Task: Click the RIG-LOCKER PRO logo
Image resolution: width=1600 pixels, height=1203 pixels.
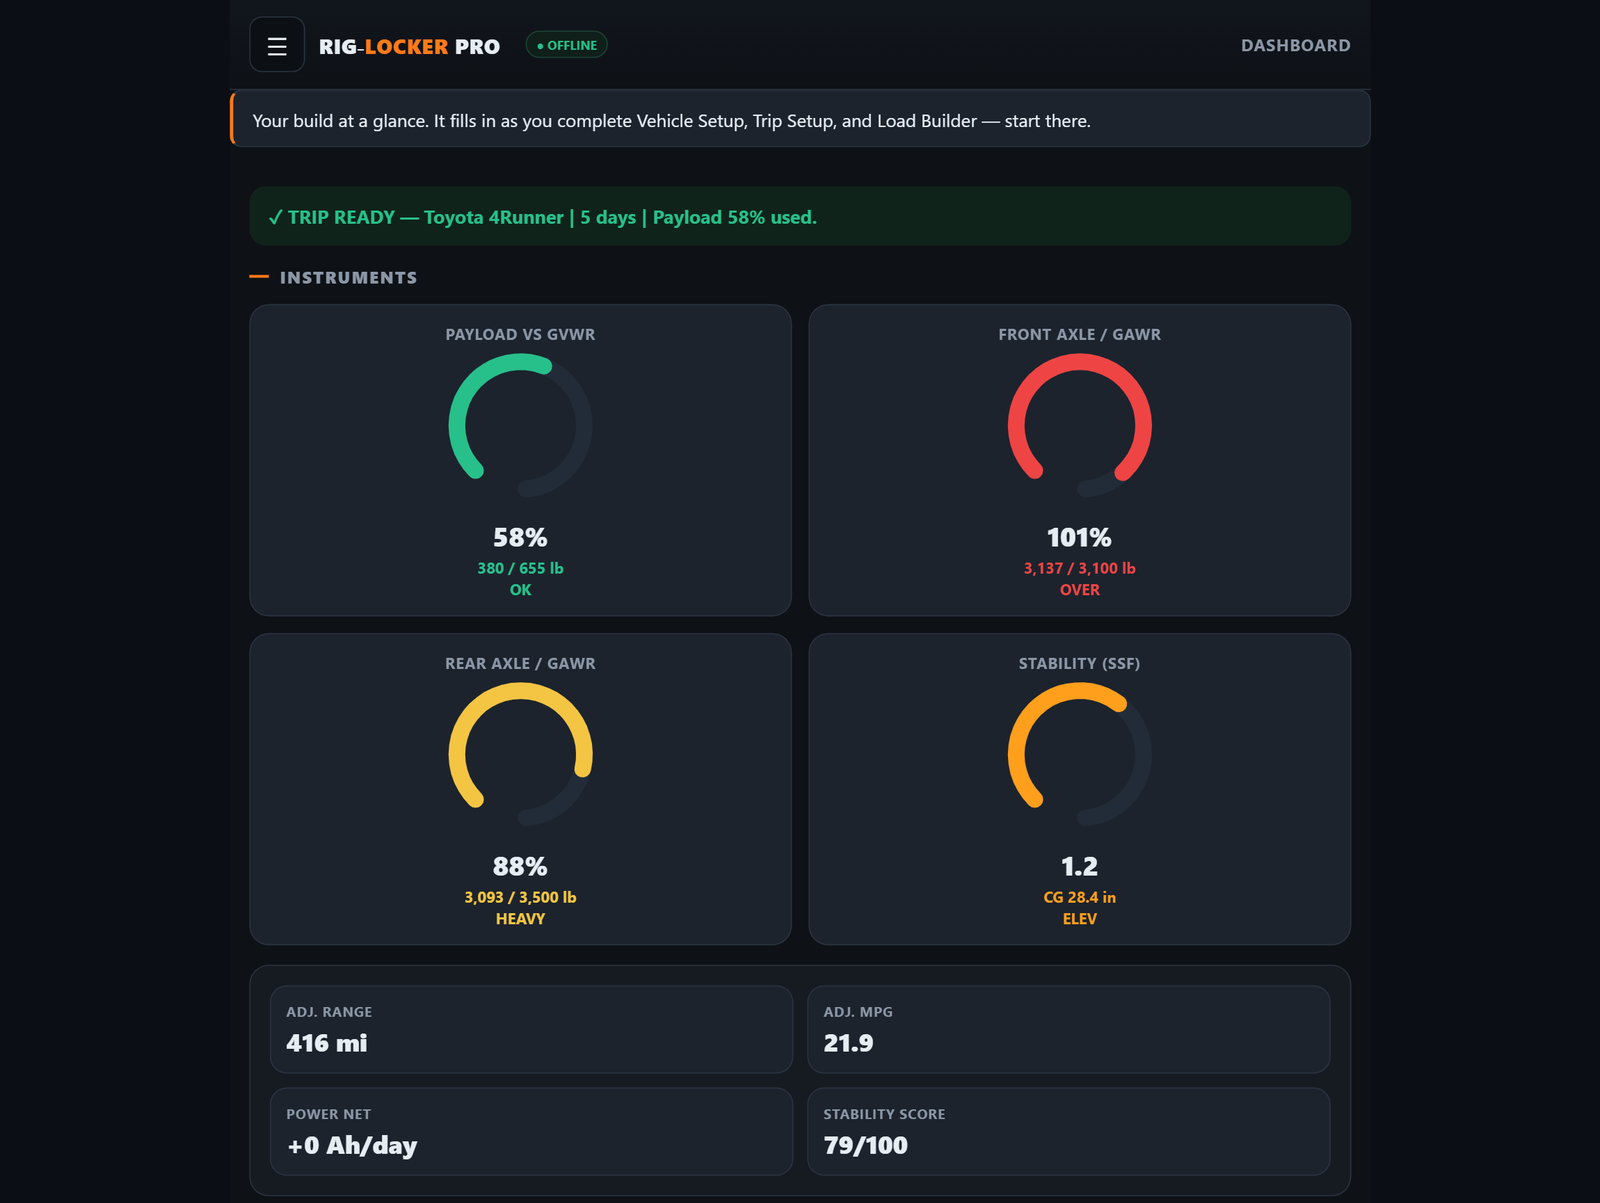Action: click(x=409, y=46)
